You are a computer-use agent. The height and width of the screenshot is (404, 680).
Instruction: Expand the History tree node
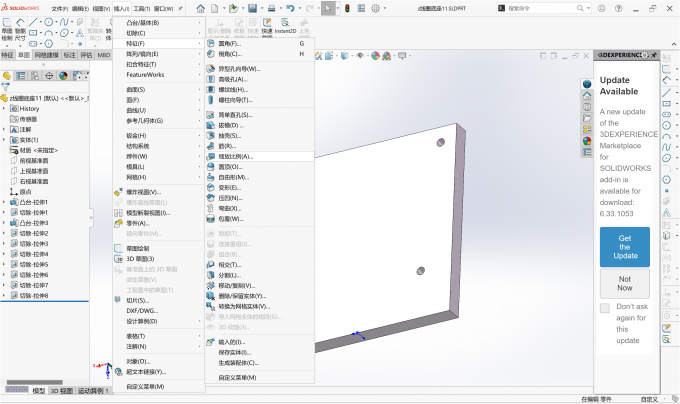tap(4, 109)
